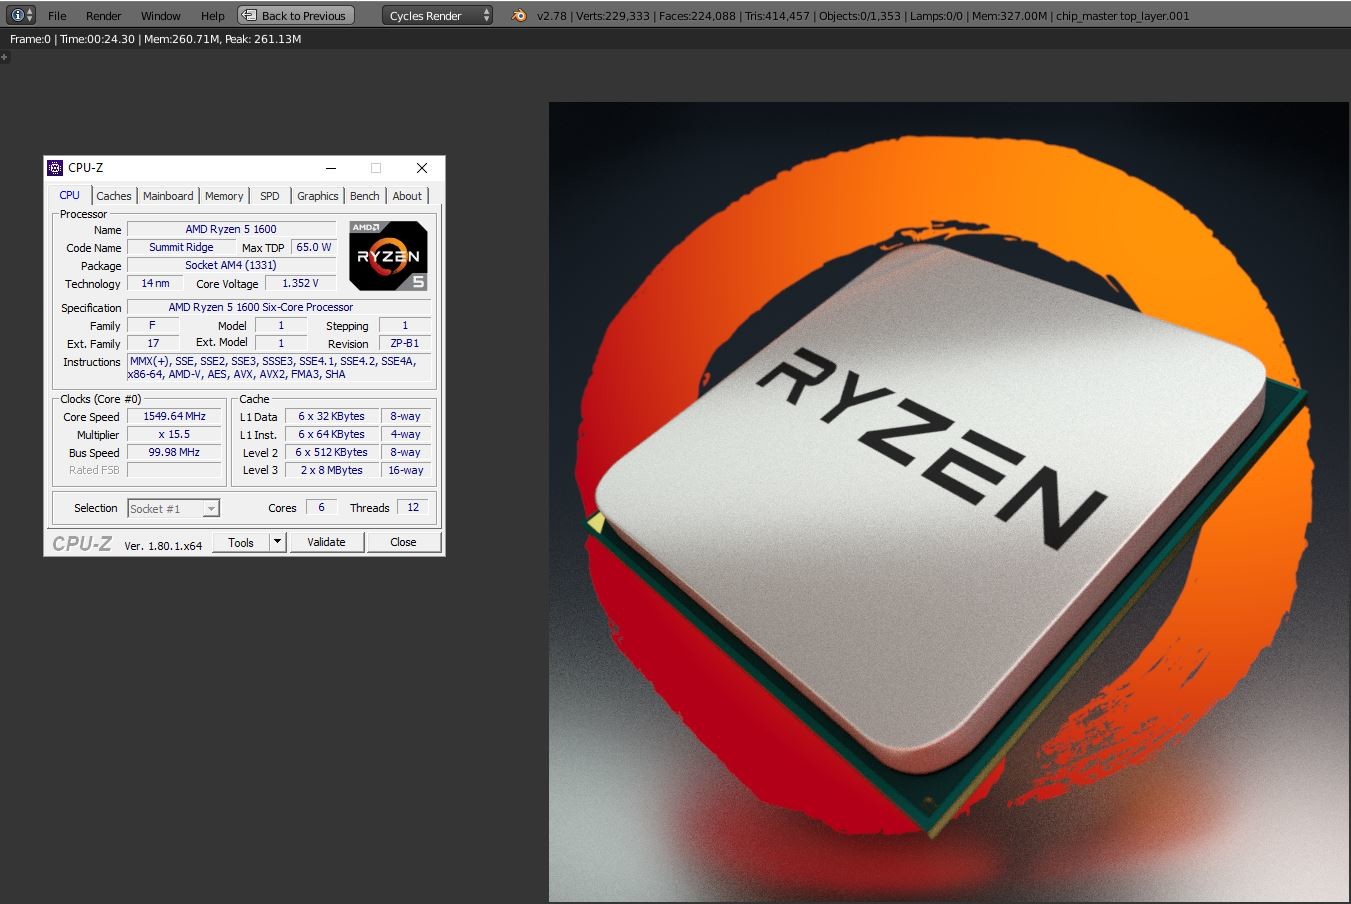Click the editor split corner widget
This screenshot has height=904, width=1351.
point(4,57)
